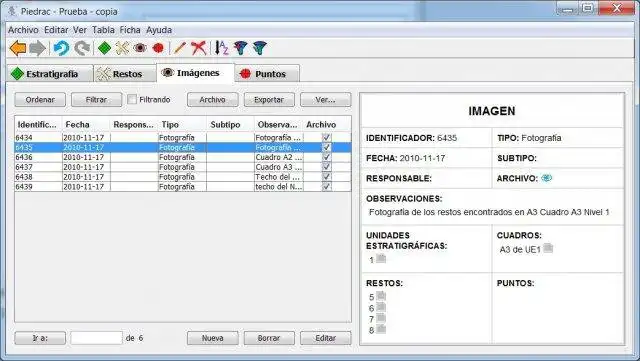Toggle Archivo checkbox in row 6438
Image resolution: width=640 pixels, height=361 pixels.
[x=327, y=177]
